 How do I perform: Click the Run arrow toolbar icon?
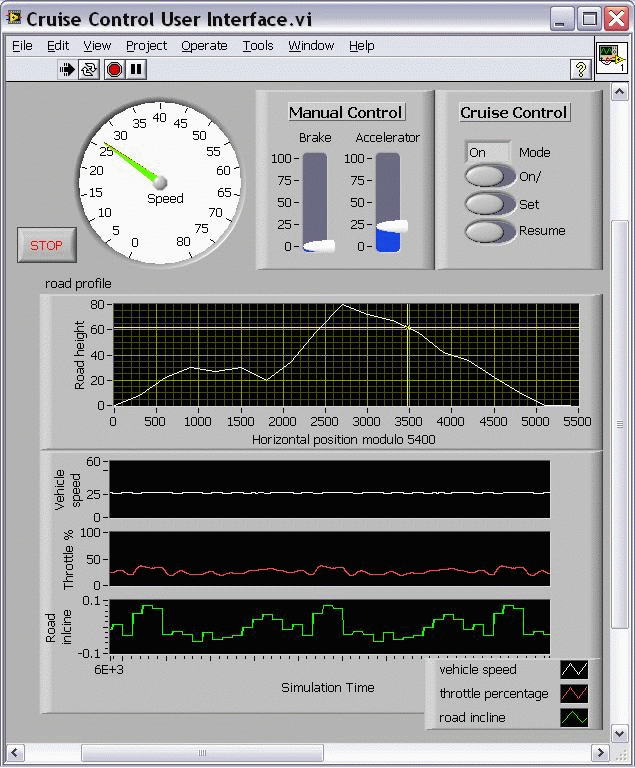(x=67, y=69)
